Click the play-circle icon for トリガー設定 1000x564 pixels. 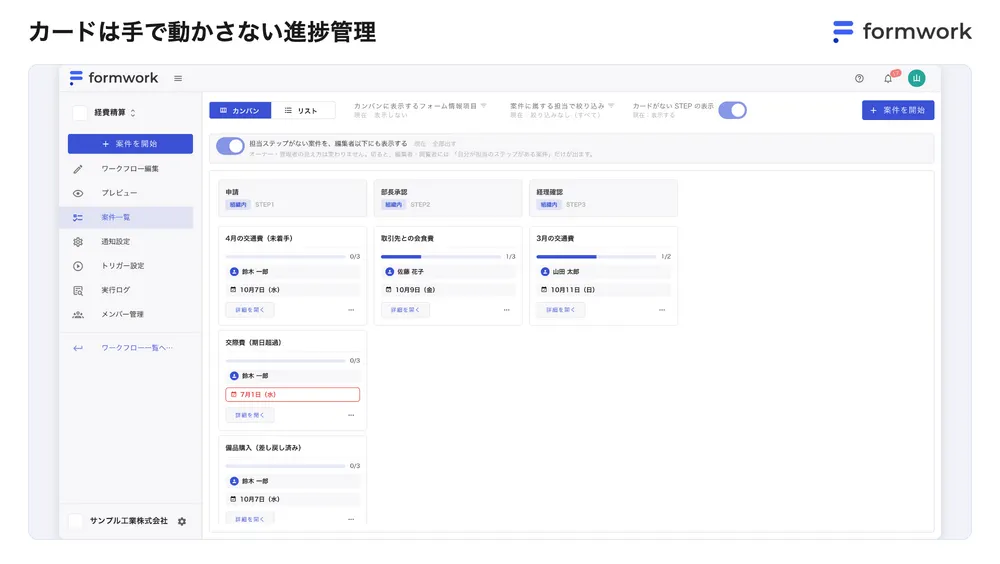[x=78, y=266]
